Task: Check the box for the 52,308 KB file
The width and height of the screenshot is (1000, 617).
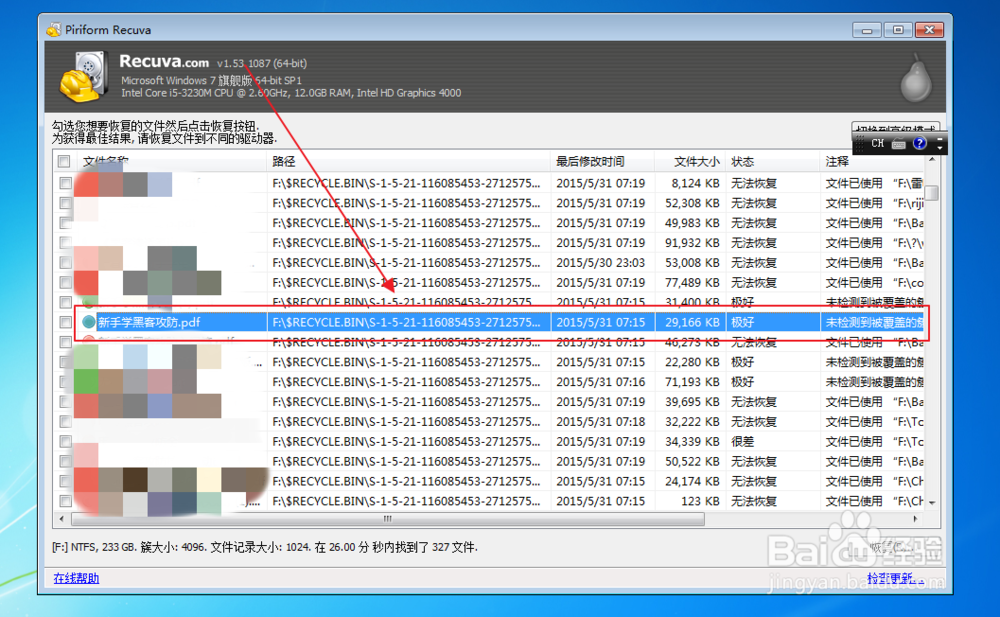Action: [x=65, y=203]
